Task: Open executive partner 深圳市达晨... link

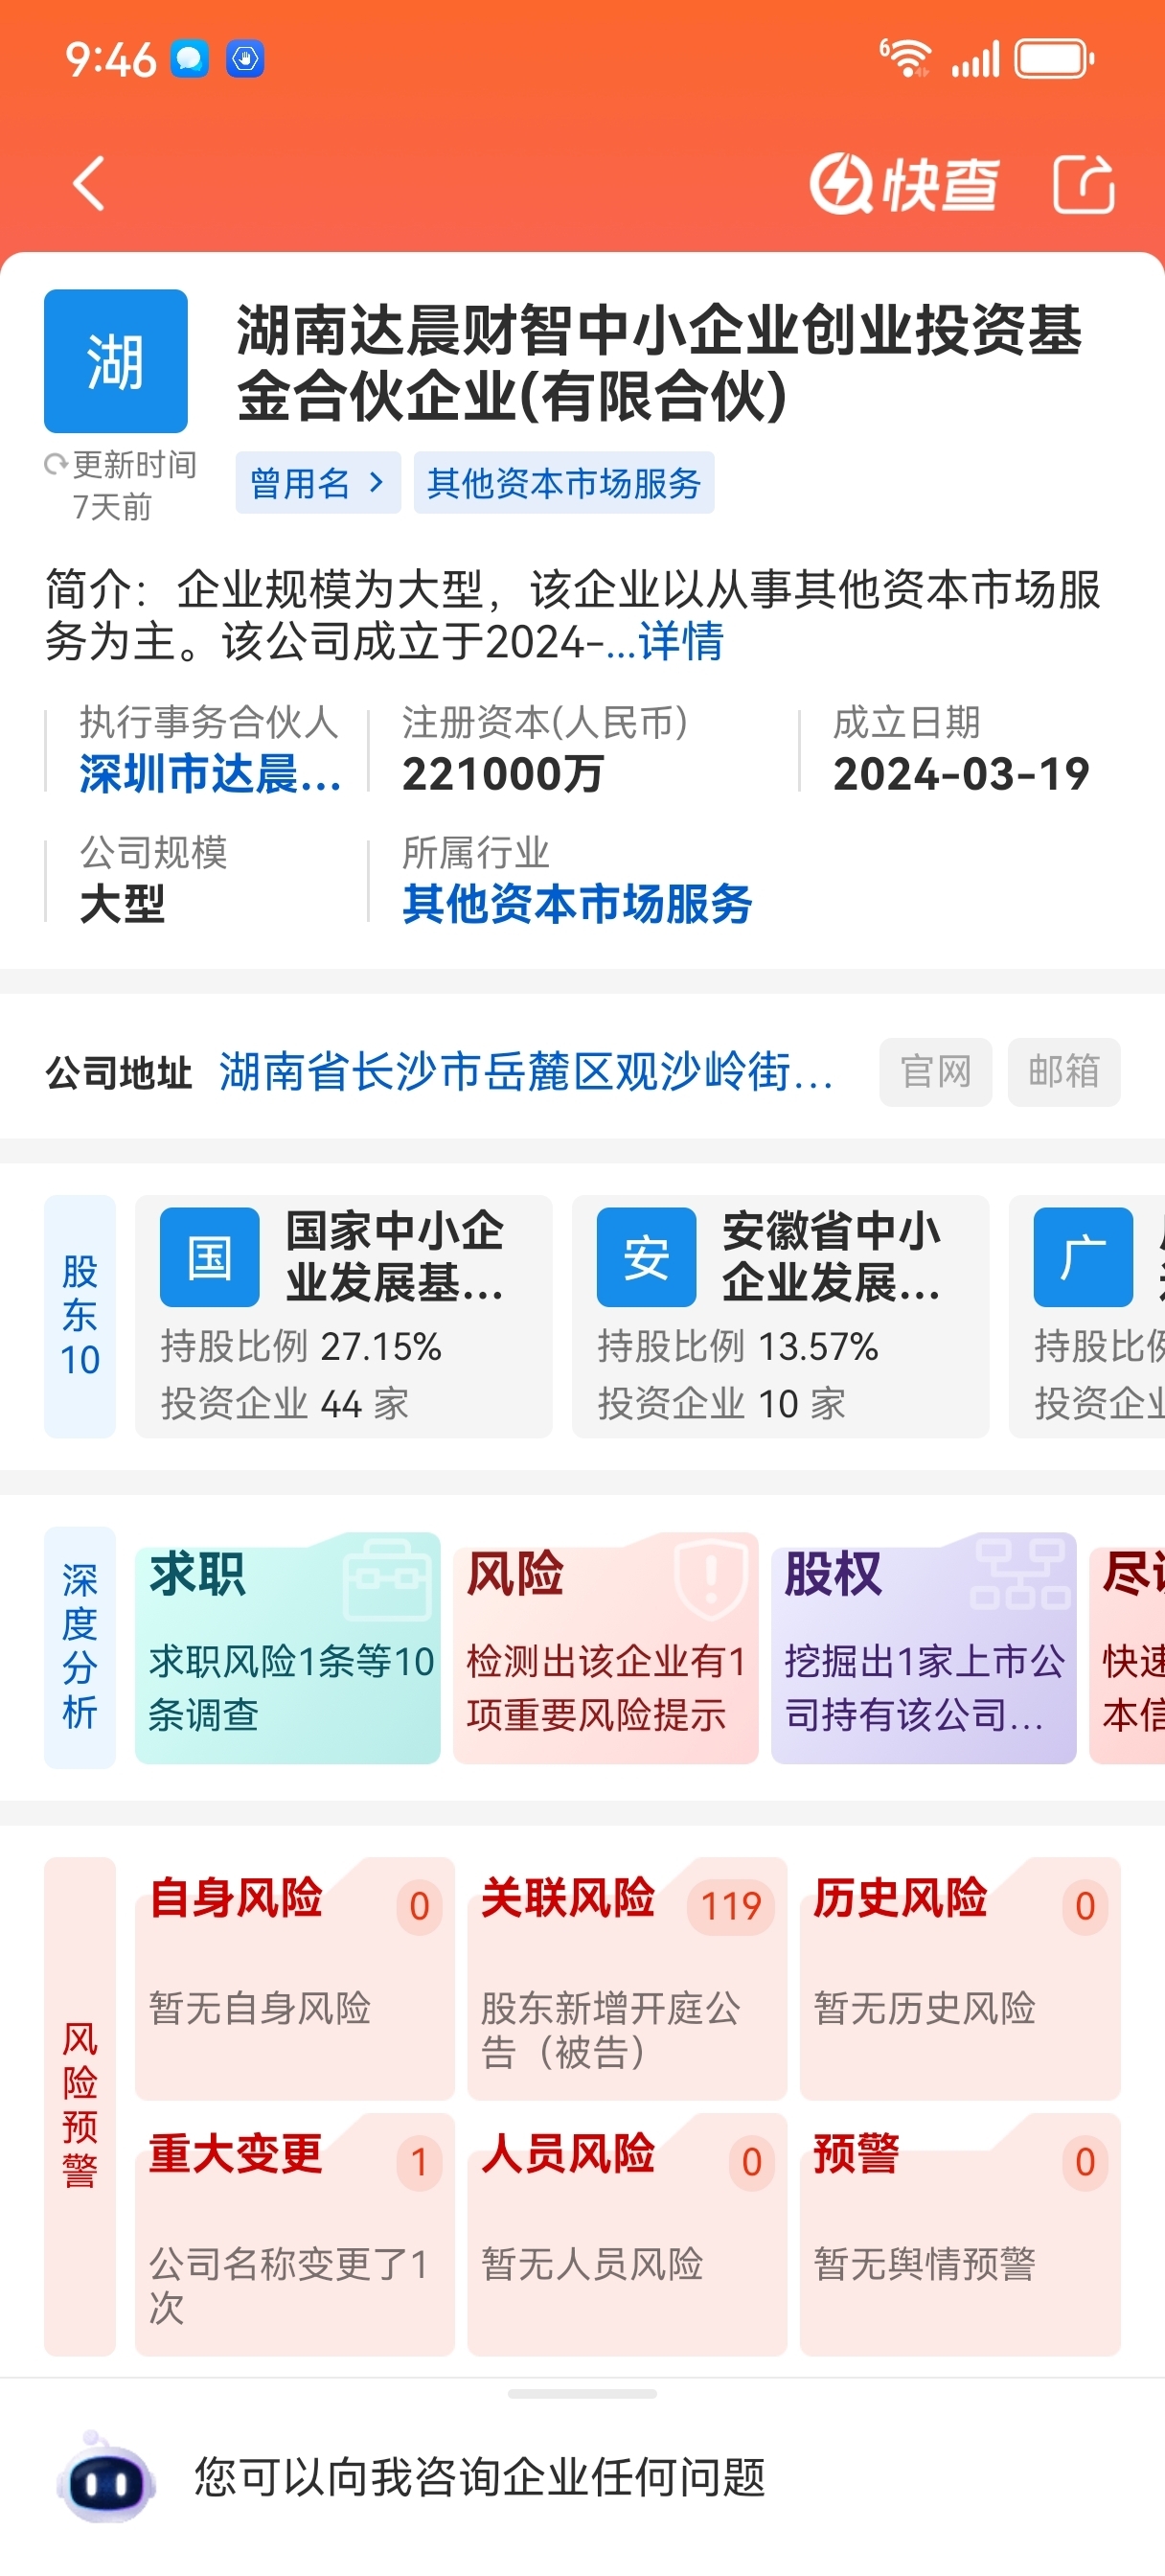Action: 210,774
